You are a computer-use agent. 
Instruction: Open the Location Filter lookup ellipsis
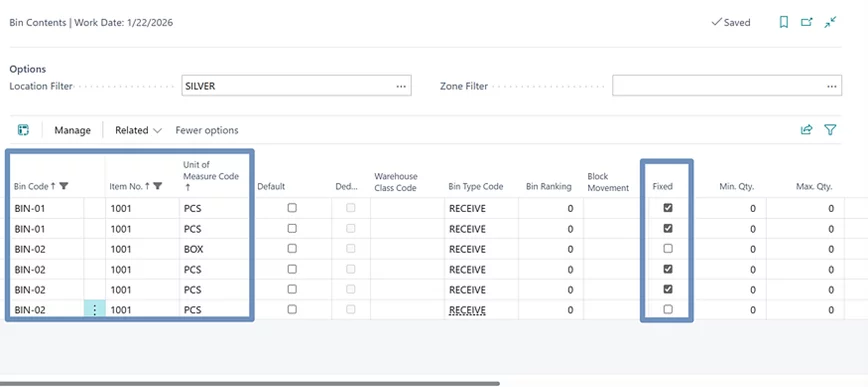pos(401,86)
